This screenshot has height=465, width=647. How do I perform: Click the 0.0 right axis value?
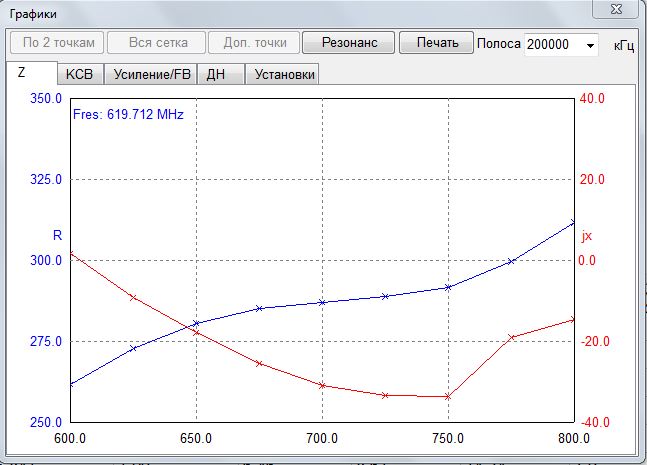tap(587, 260)
